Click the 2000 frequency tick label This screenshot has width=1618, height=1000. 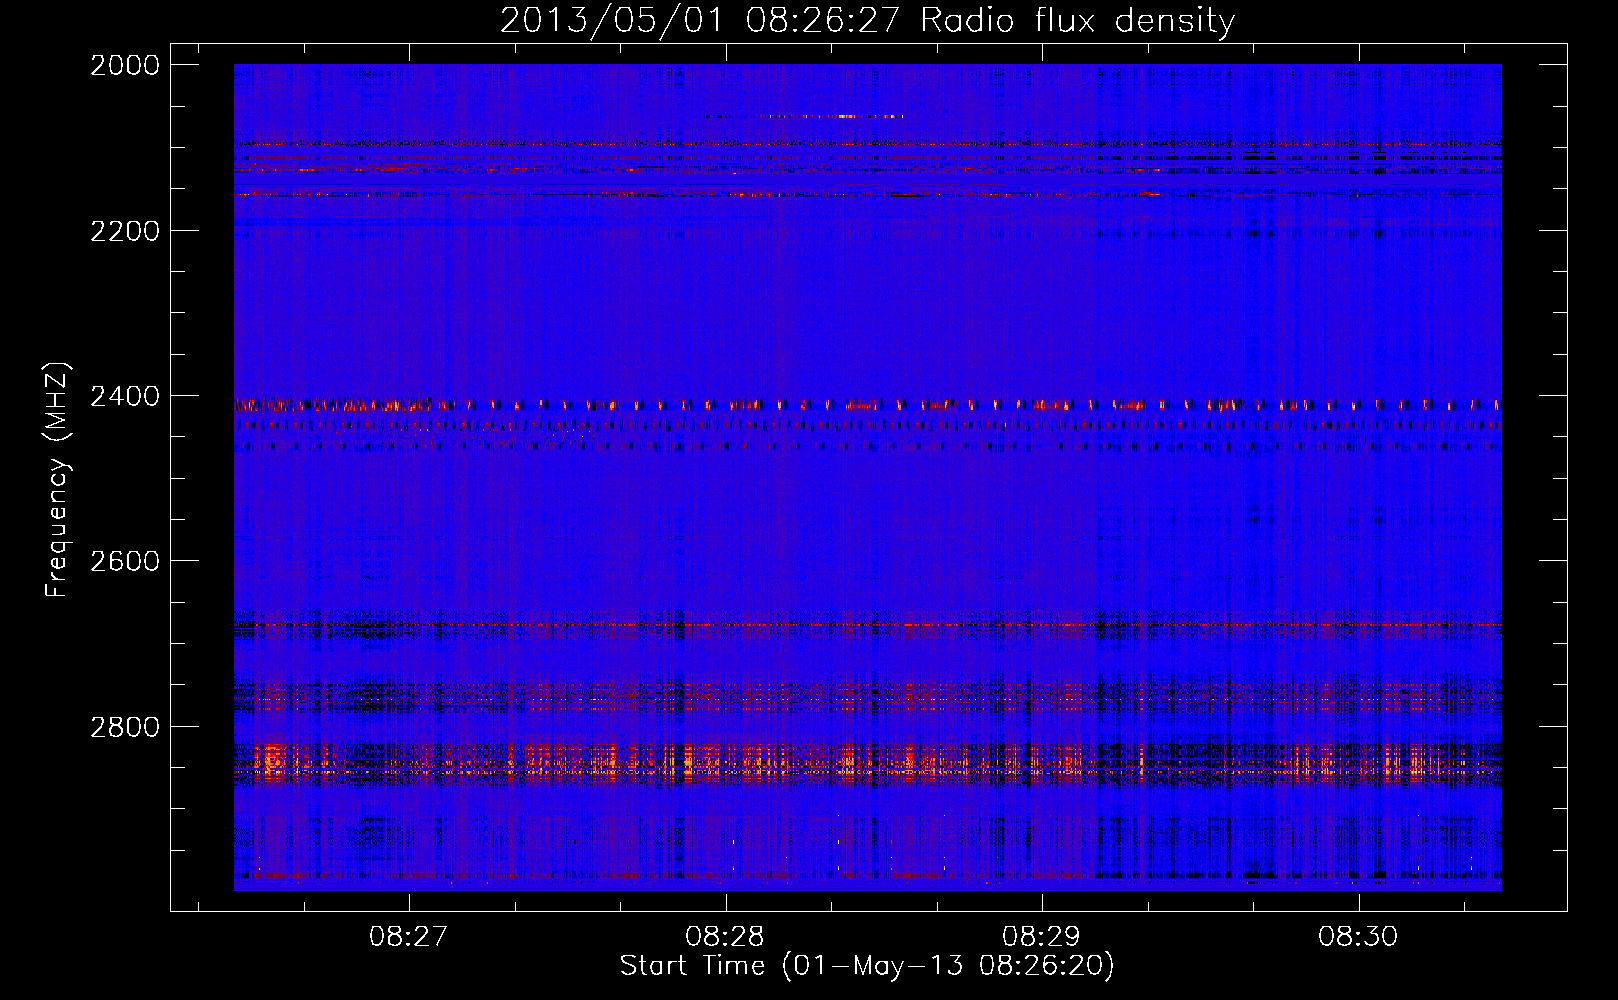coord(125,65)
